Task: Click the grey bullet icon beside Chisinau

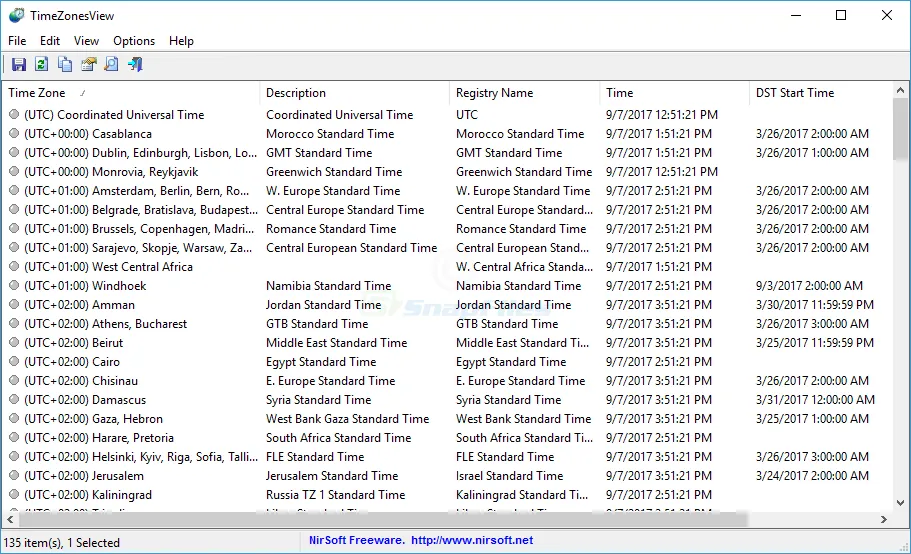Action: click(15, 380)
